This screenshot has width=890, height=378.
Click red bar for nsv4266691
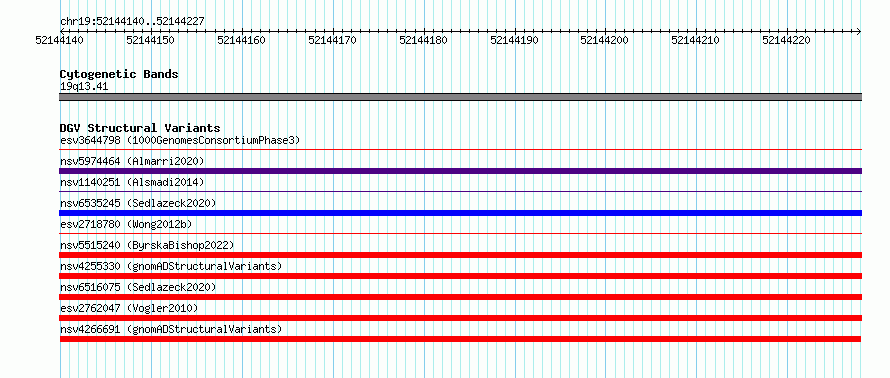point(460,339)
